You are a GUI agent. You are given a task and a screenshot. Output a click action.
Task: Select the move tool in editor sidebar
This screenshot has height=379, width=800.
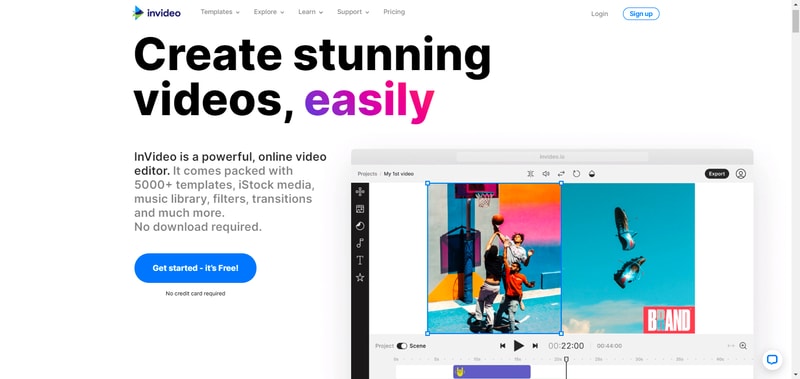(360, 191)
